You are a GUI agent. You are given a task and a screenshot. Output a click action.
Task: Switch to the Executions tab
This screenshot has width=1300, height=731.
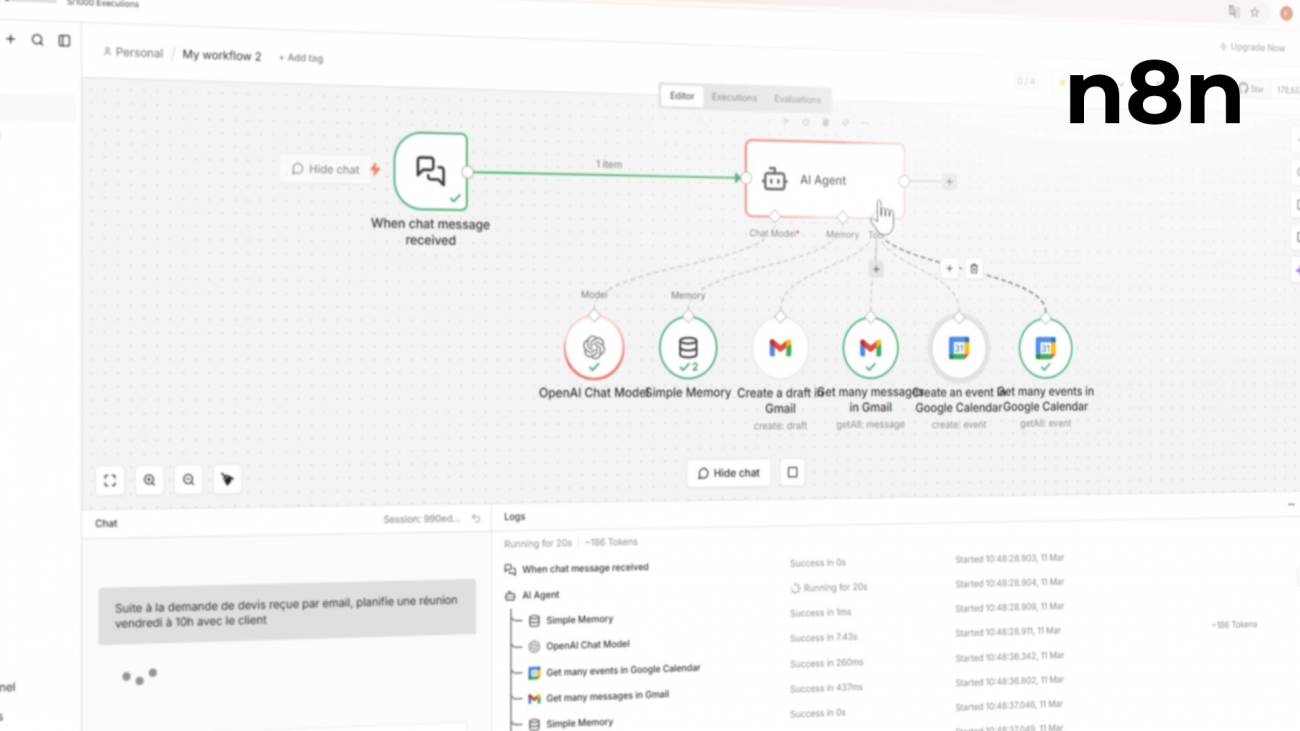[734, 98]
